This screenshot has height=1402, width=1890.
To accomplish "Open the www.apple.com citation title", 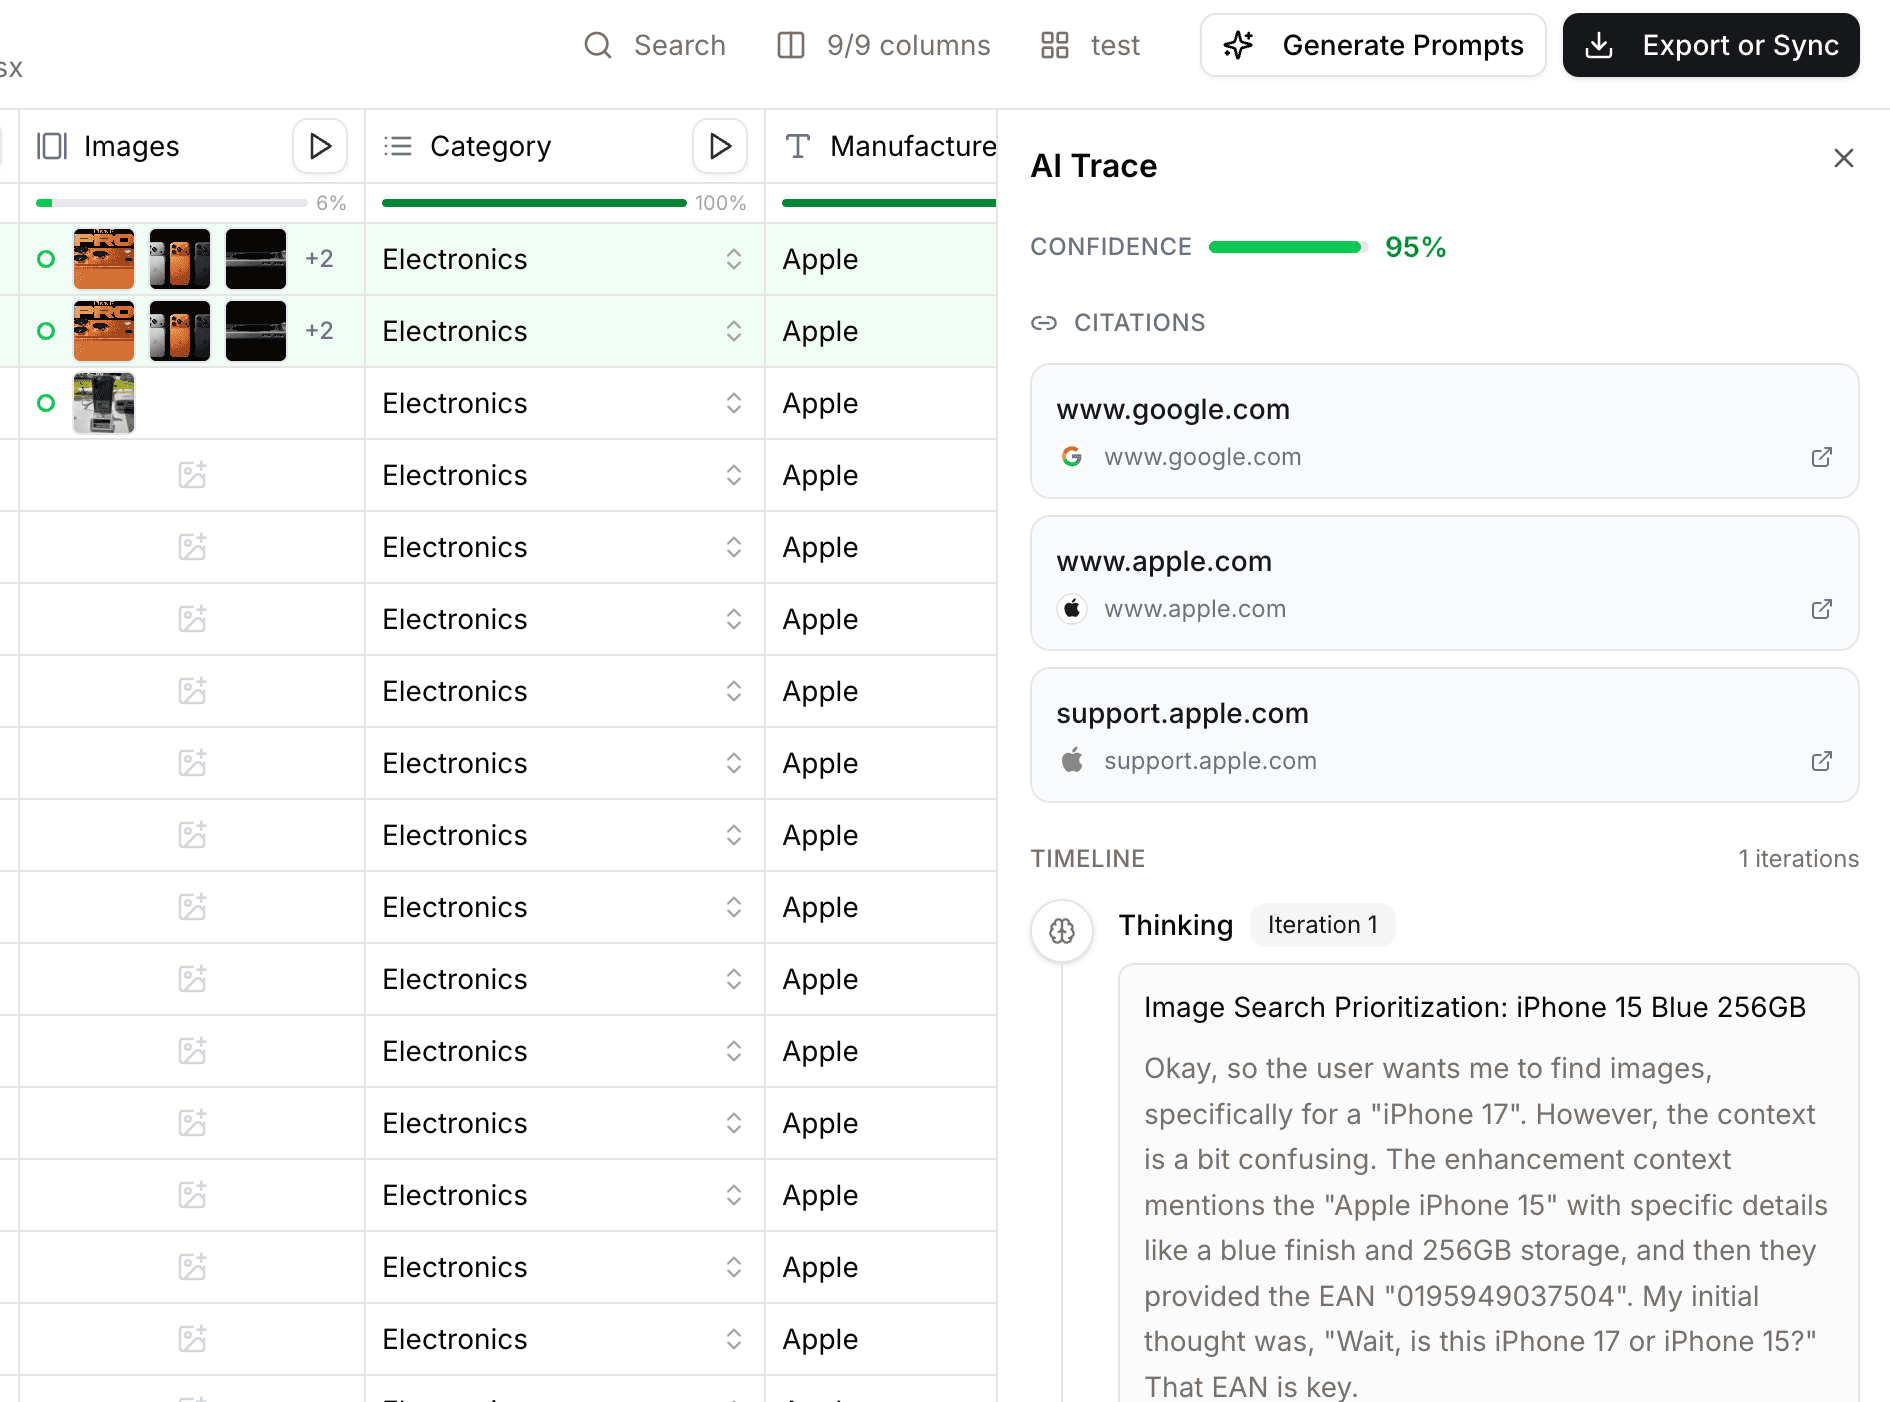I will [x=1164, y=561].
